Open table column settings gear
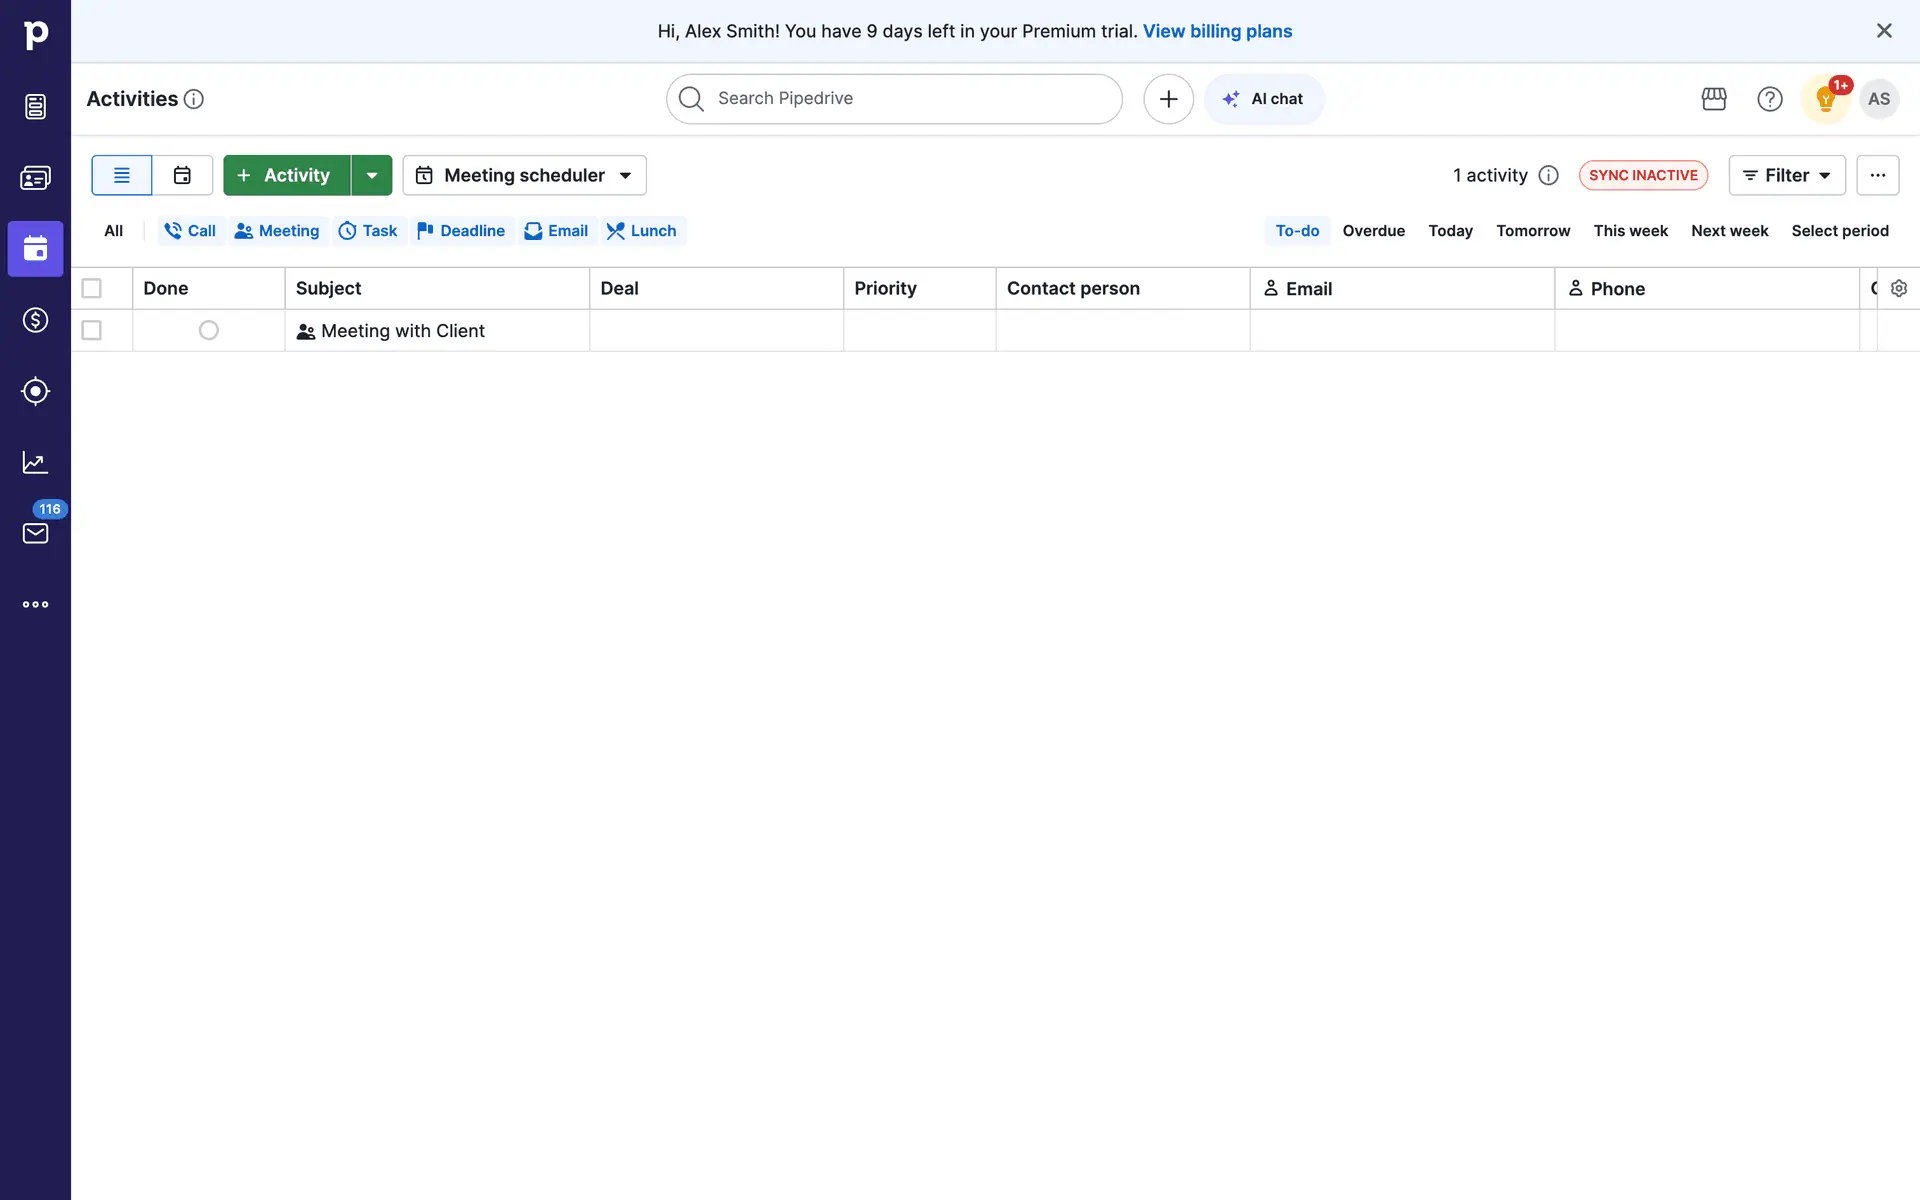 click(1898, 288)
